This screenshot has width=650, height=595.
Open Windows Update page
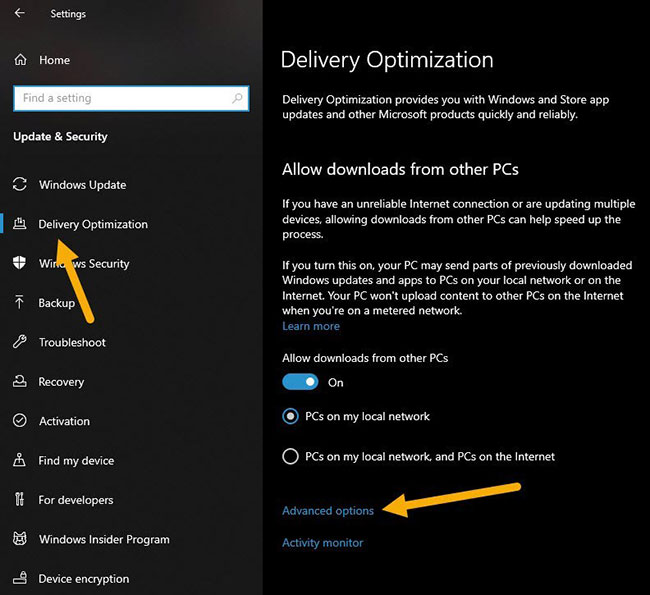[82, 185]
